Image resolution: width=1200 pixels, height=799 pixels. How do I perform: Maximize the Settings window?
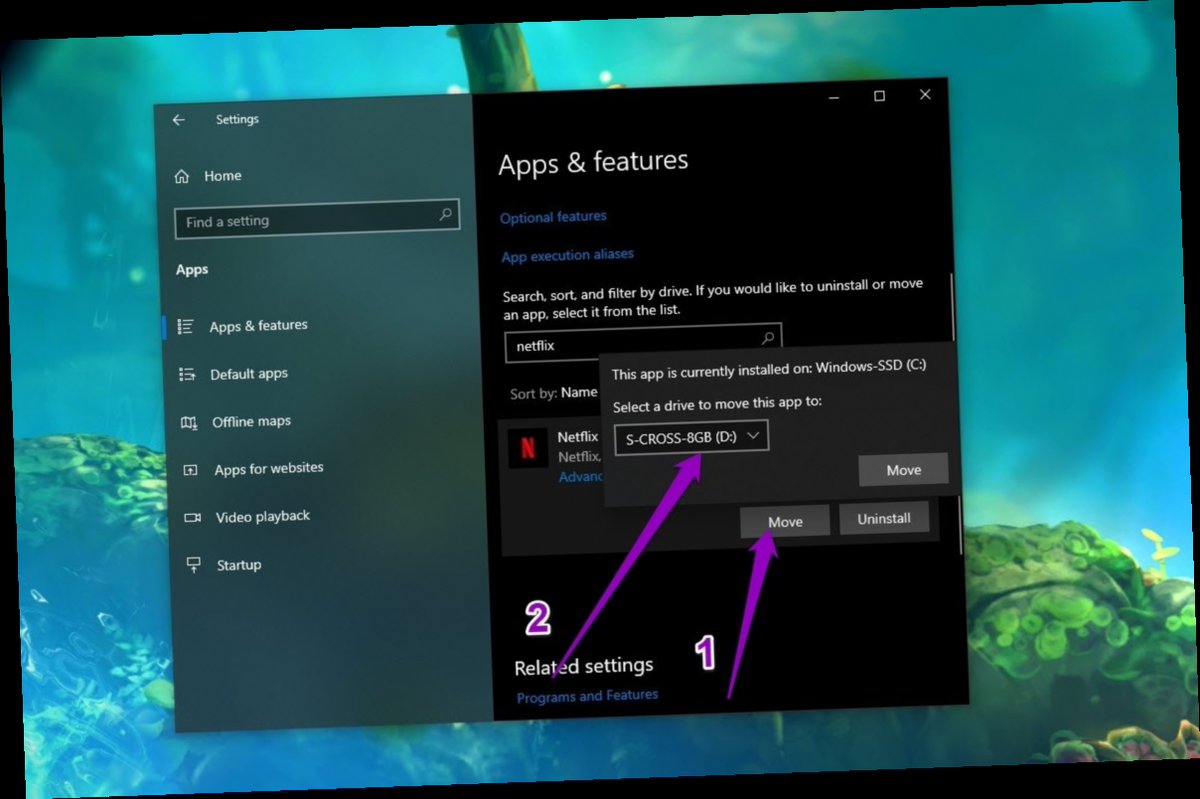coord(879,96)
